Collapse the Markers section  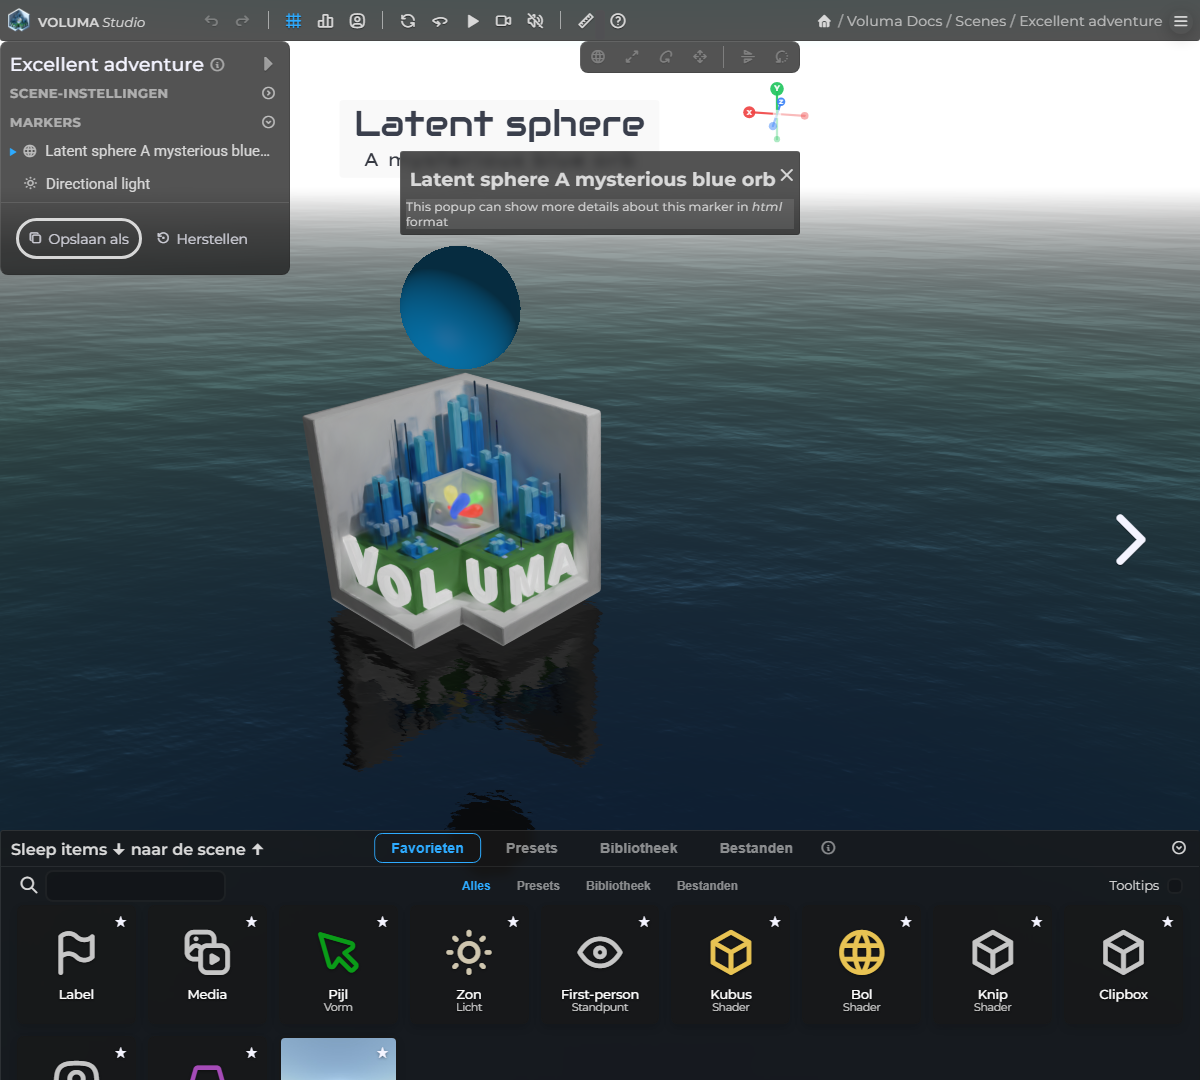(268, 122)
